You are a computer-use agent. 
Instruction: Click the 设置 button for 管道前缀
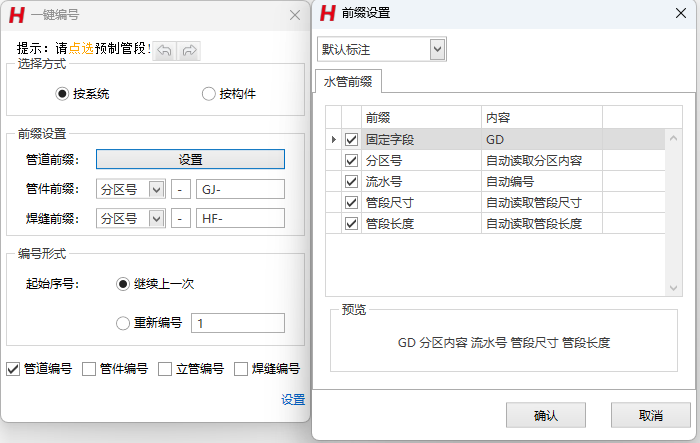click(x=190, y=159)
